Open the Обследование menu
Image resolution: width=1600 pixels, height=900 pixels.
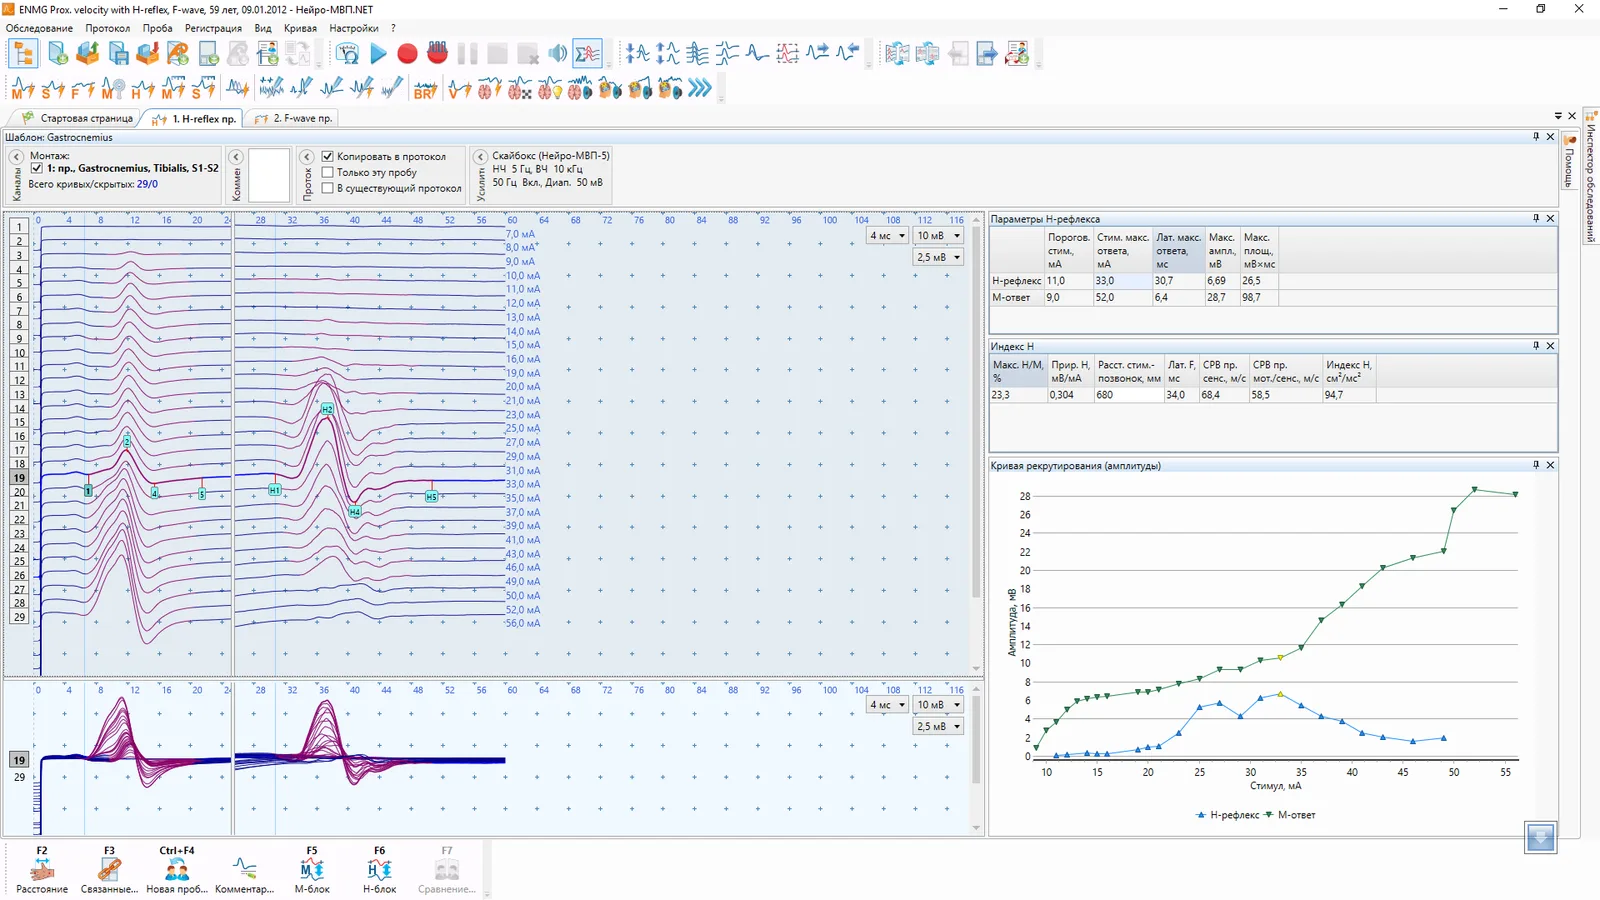(x=39, y=28)
